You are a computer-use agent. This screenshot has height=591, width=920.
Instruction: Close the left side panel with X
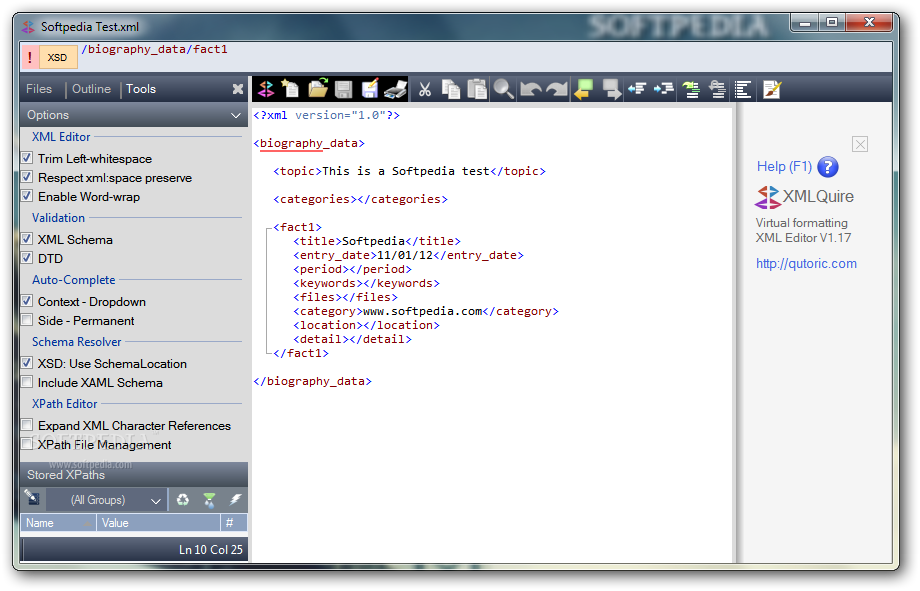[238, 89]
